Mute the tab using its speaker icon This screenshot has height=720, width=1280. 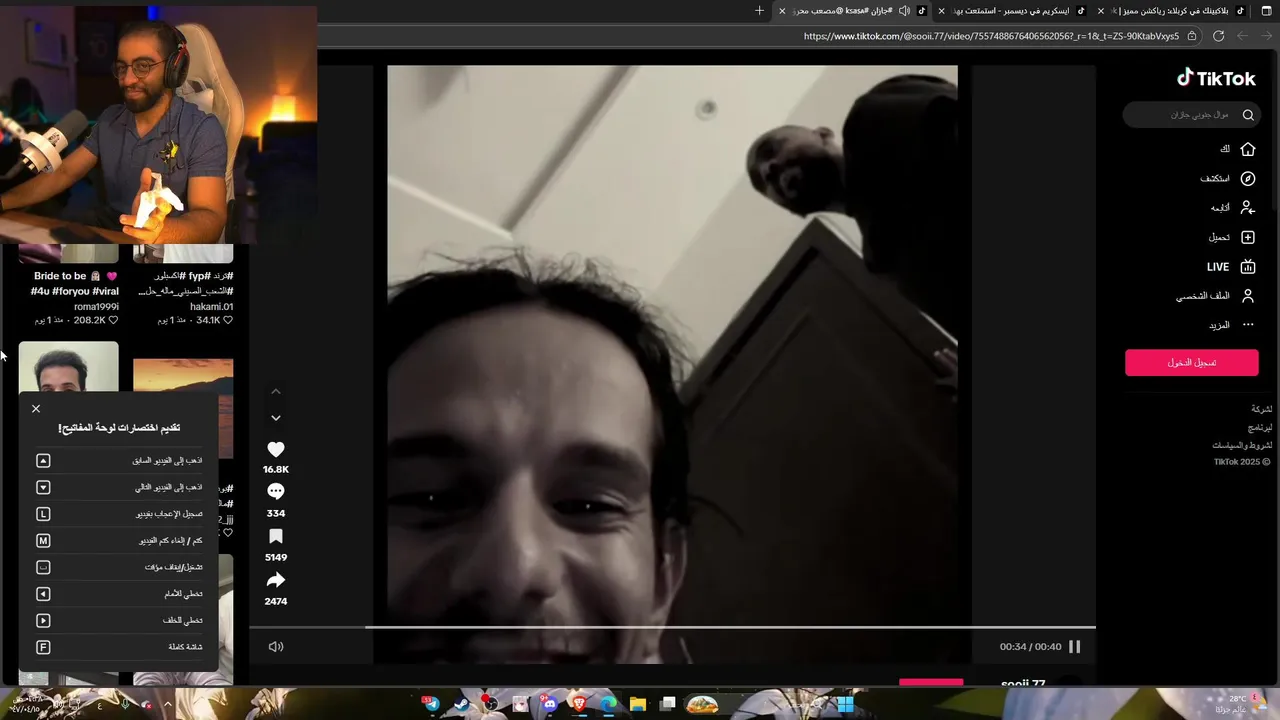pyautogui.click(x=904, y=11)
